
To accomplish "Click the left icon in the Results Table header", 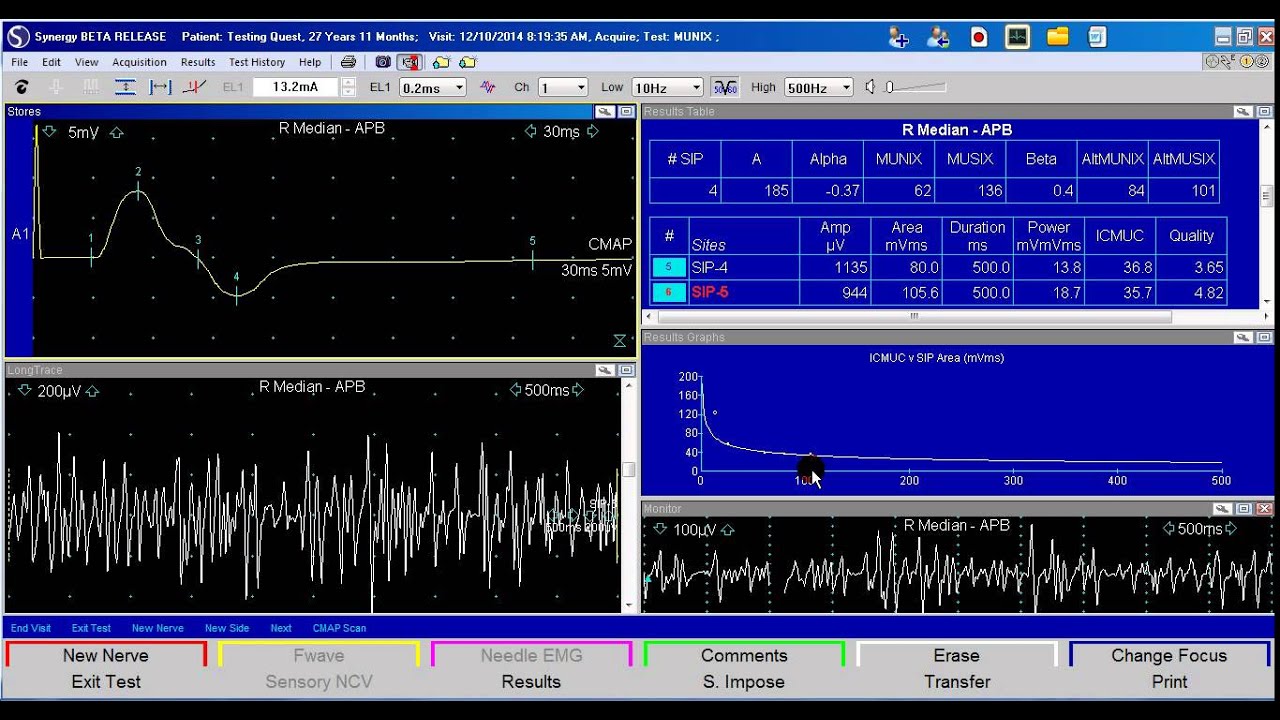I will [x=1242, y=112].
